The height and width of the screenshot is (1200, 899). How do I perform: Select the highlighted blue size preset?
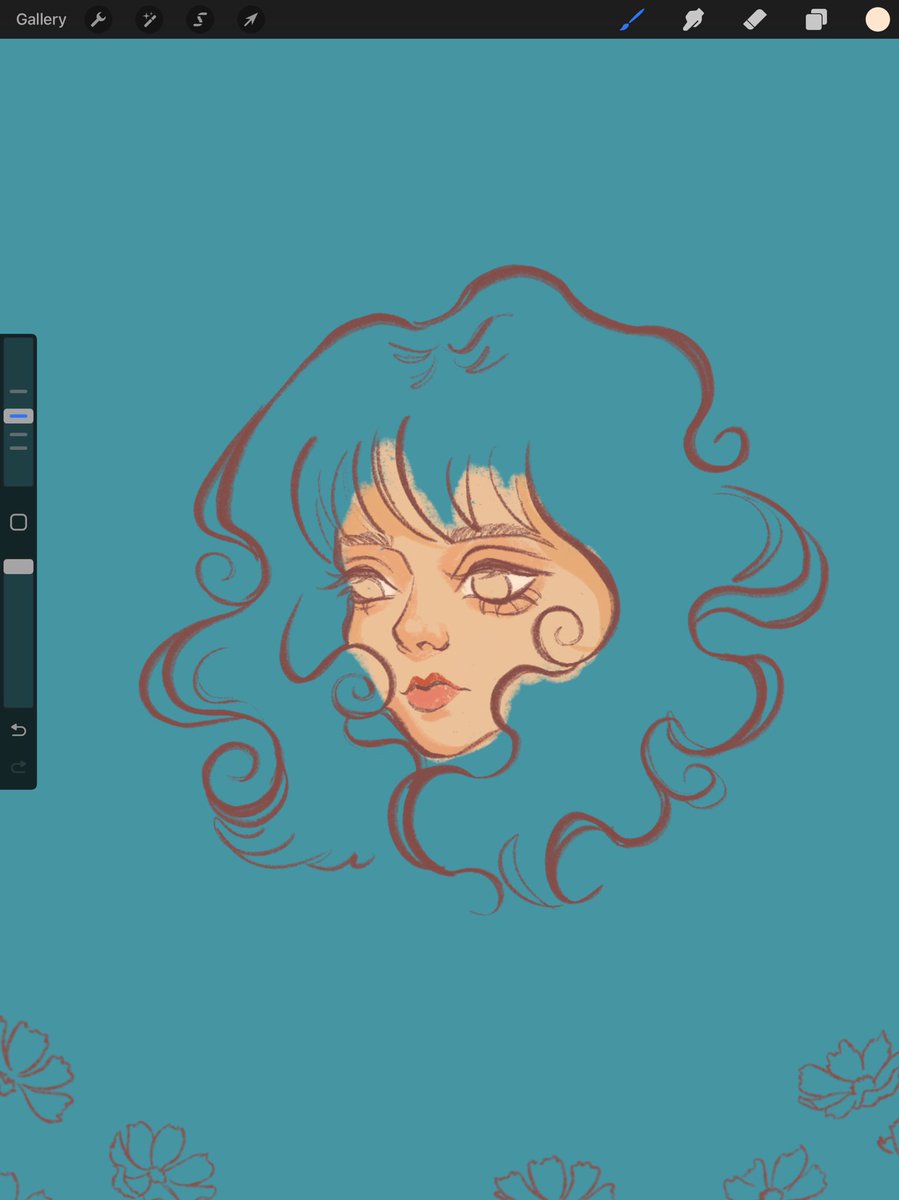[17, 415]
